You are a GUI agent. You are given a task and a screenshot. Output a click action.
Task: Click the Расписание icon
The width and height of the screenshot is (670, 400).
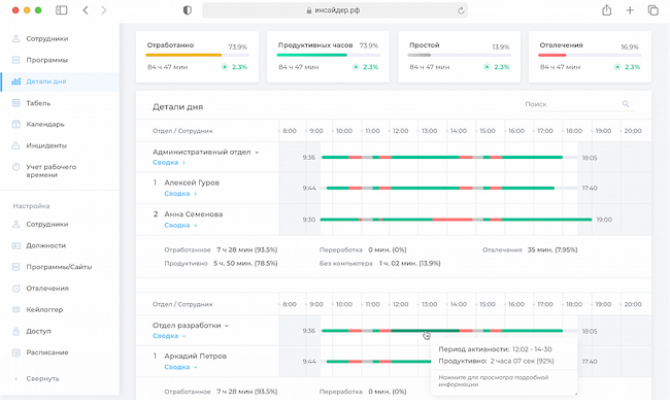[x=16, y=352]
